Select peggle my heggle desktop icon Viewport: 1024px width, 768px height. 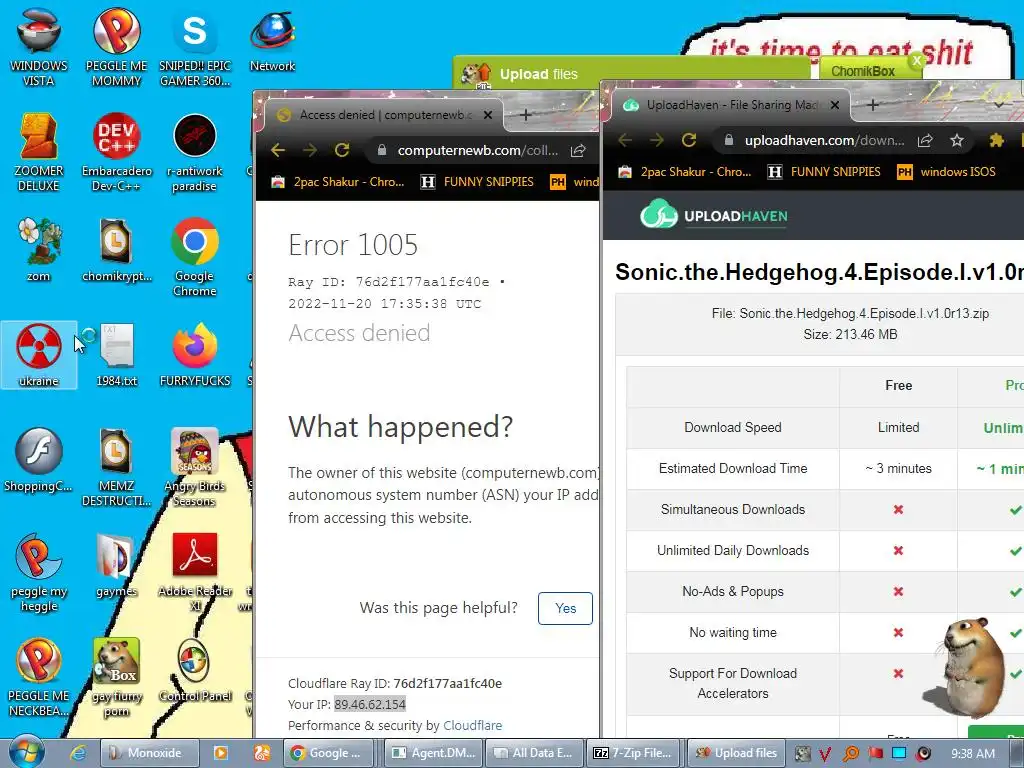pyautogui.click(x=39, y=572)
